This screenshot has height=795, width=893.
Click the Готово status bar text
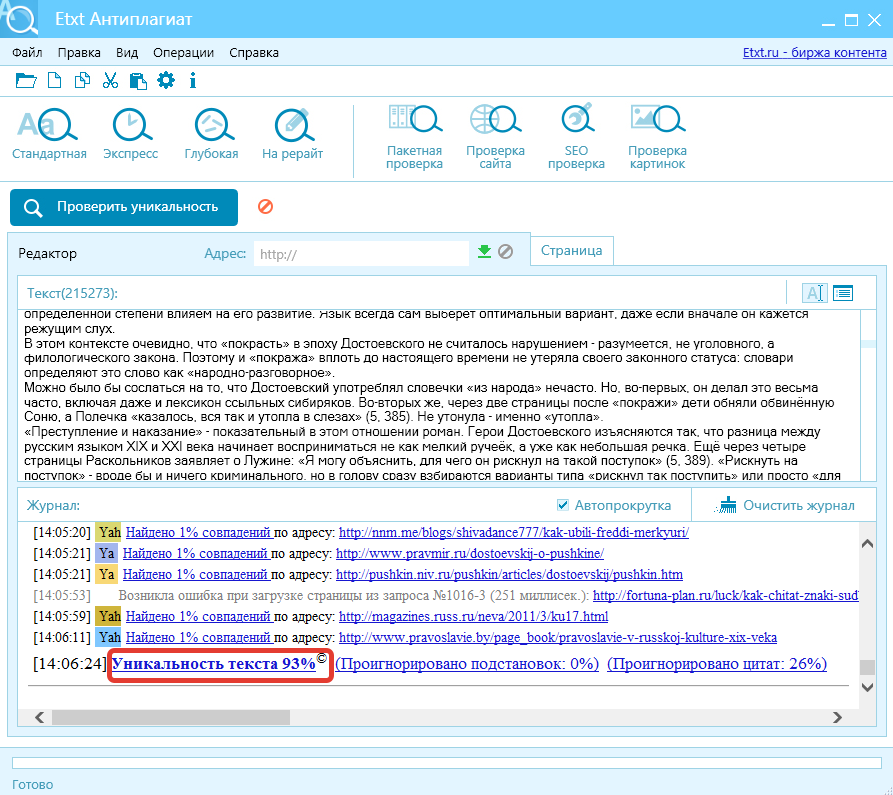point(32,785)
